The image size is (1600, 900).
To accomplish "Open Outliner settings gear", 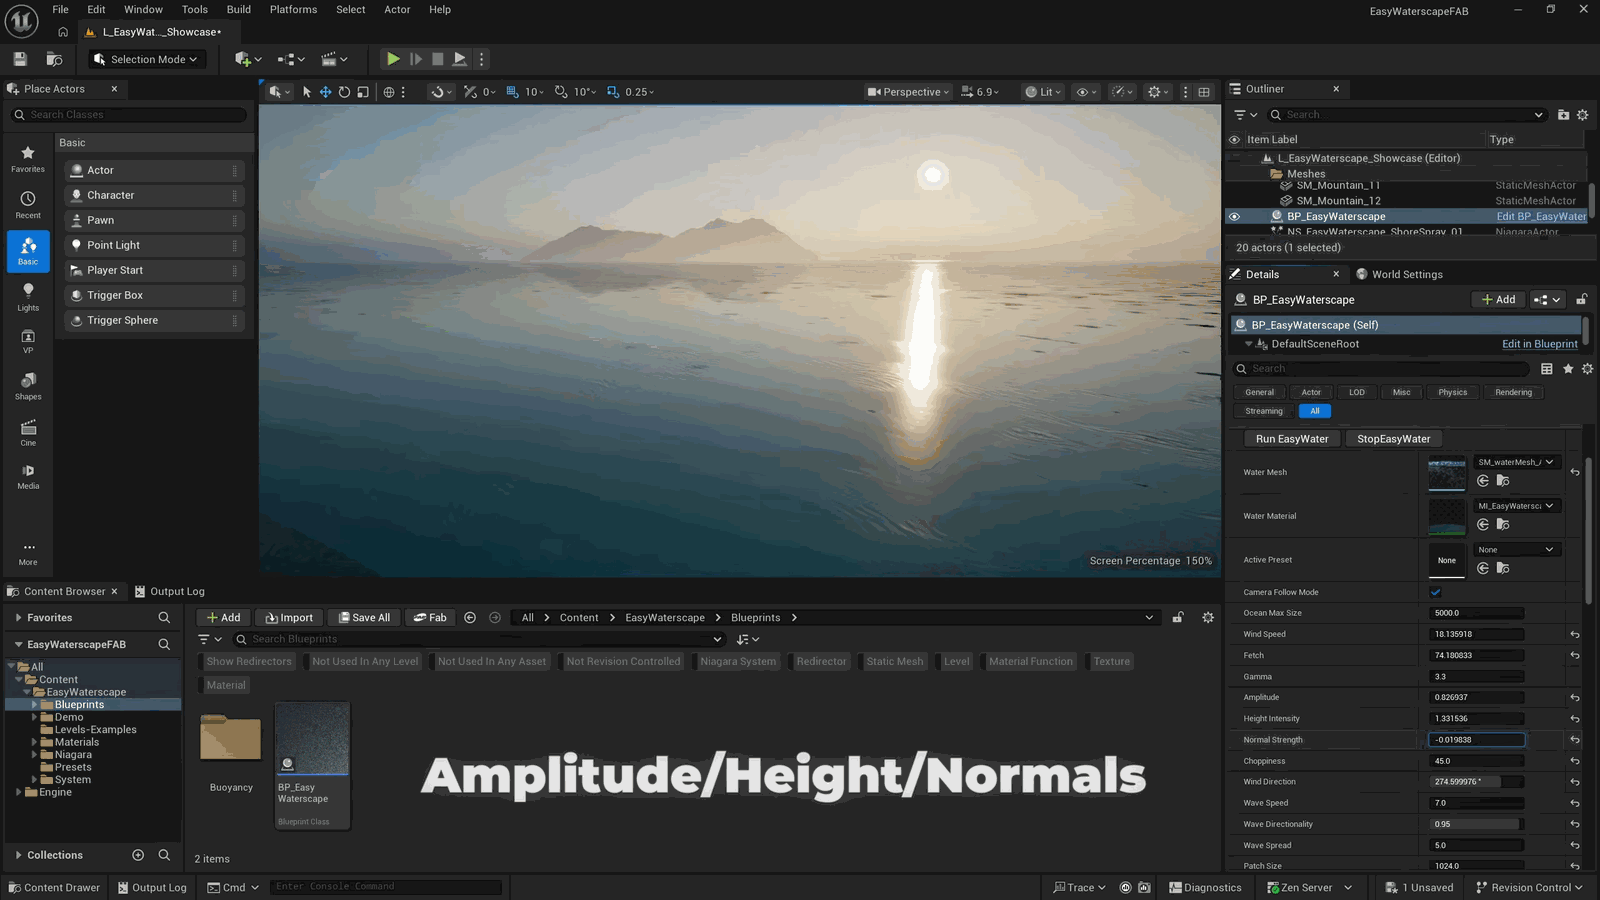I will pyautogui.click(x=1582, y=115).
